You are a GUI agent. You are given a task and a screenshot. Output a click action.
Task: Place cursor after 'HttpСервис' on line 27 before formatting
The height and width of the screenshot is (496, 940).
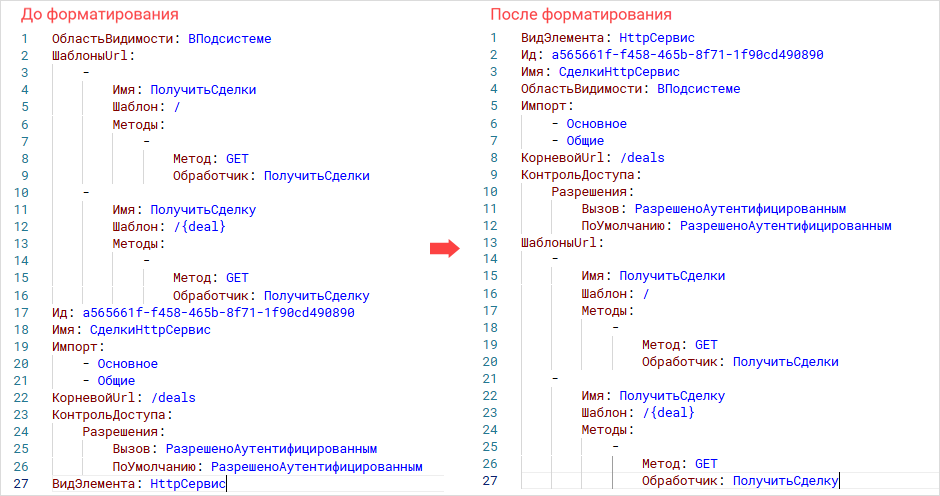pyautogui.click(x=227, y=484)
